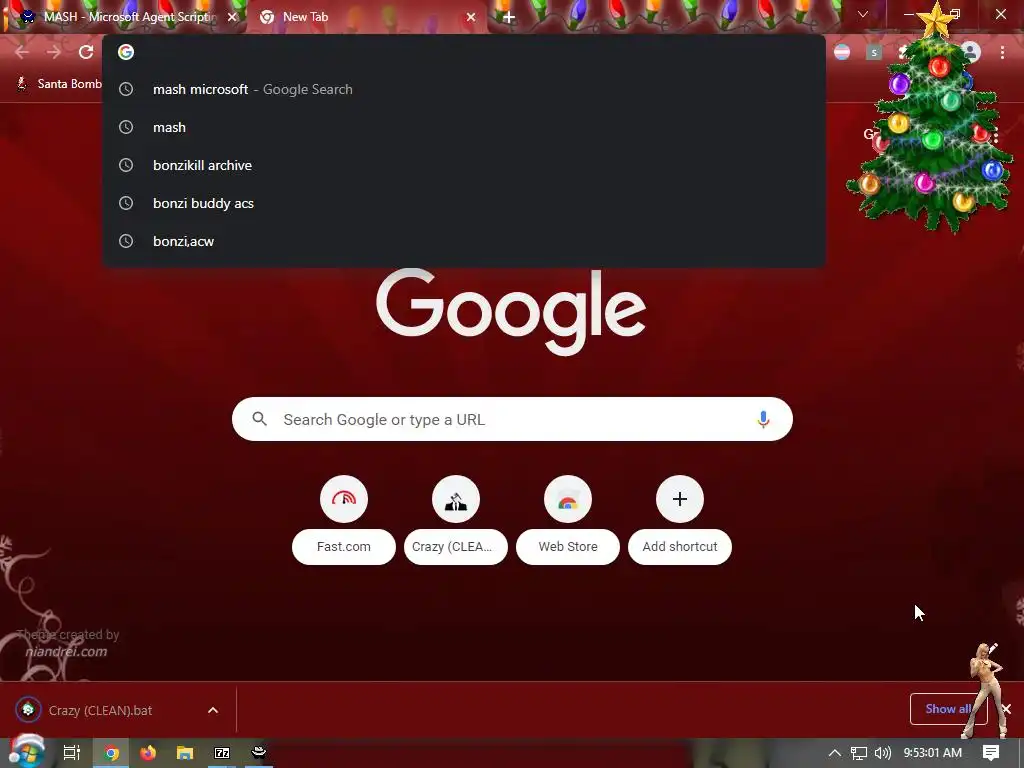Open the Action Center notifications icon
Image resolution: width=1024 pixels, height=768 pixels.
coord(991,753)
